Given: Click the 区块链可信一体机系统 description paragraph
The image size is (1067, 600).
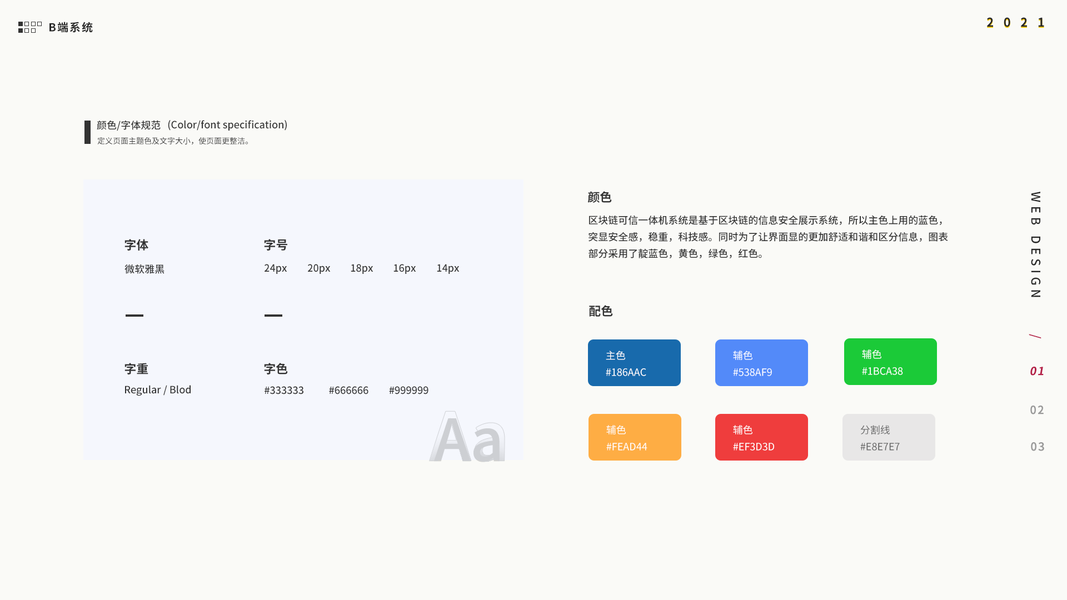Looking at the screenshot, I should (768, 237).
